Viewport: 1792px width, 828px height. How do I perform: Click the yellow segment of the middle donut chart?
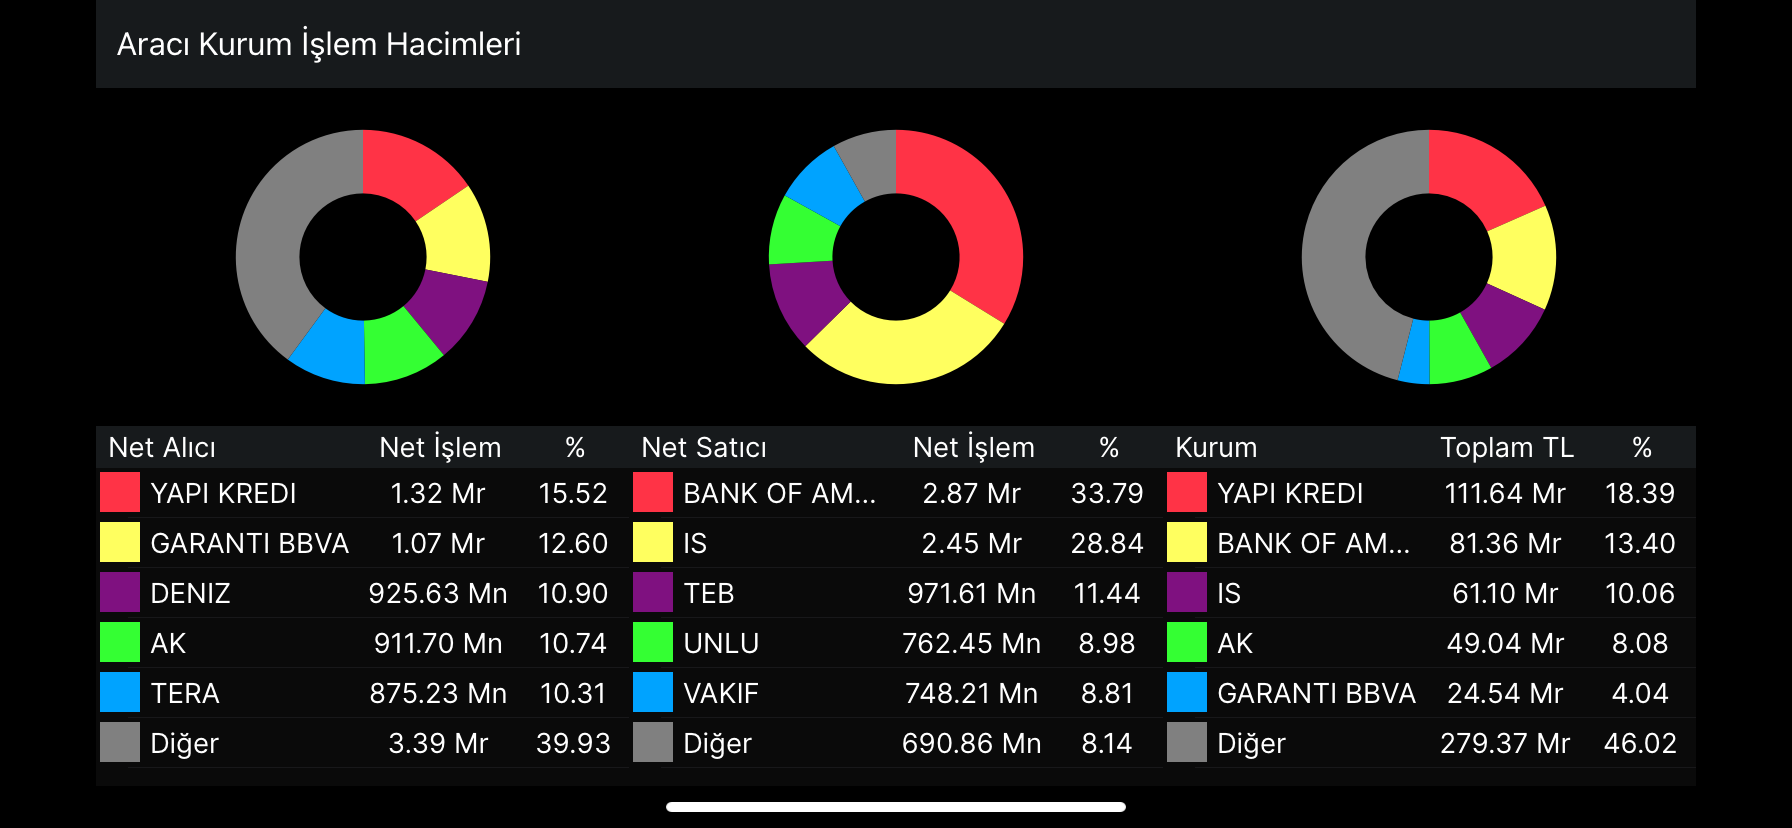(900, 350)
